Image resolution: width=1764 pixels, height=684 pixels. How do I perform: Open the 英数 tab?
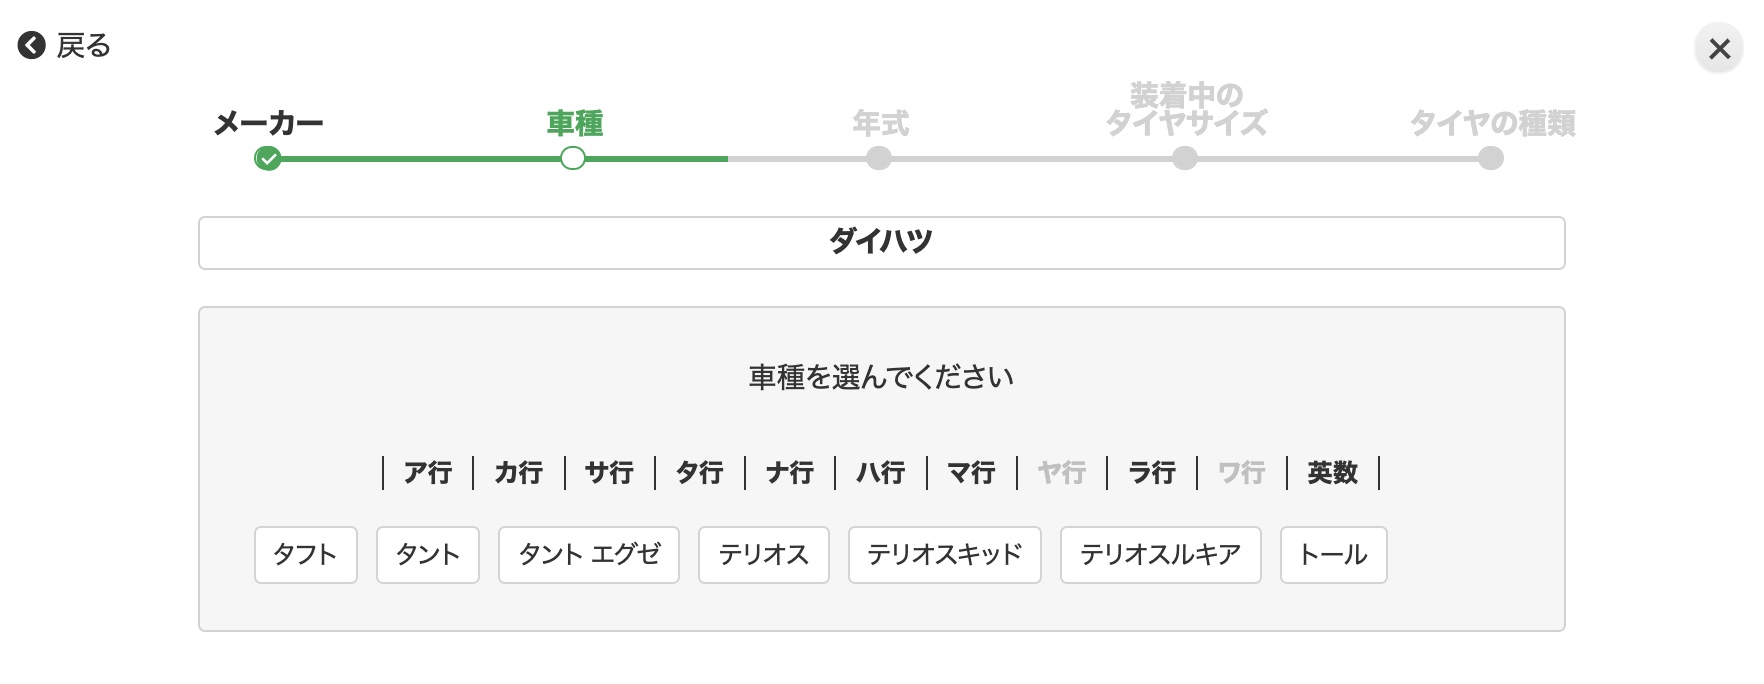pyautogui.click(x=1332, y=472)
